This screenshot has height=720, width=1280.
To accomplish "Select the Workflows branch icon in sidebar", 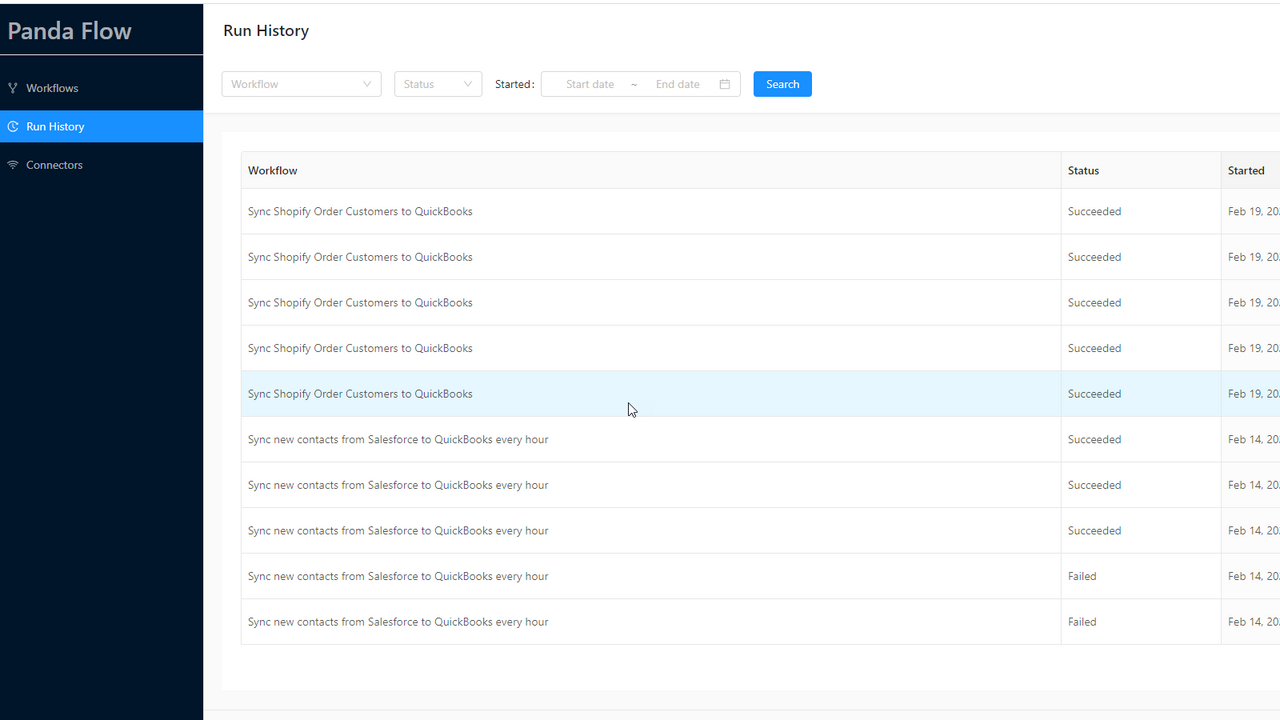I will pyautogui.click(x=13, y=88).
